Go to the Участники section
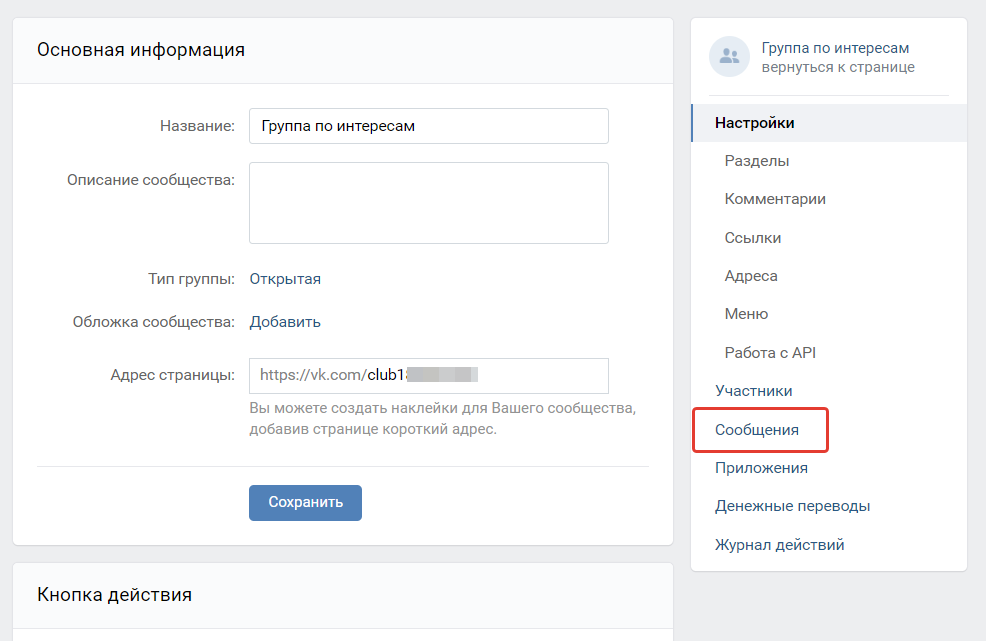Image resolution: width=986 pixels, height=641 pixels. click(x=754, y=391)
